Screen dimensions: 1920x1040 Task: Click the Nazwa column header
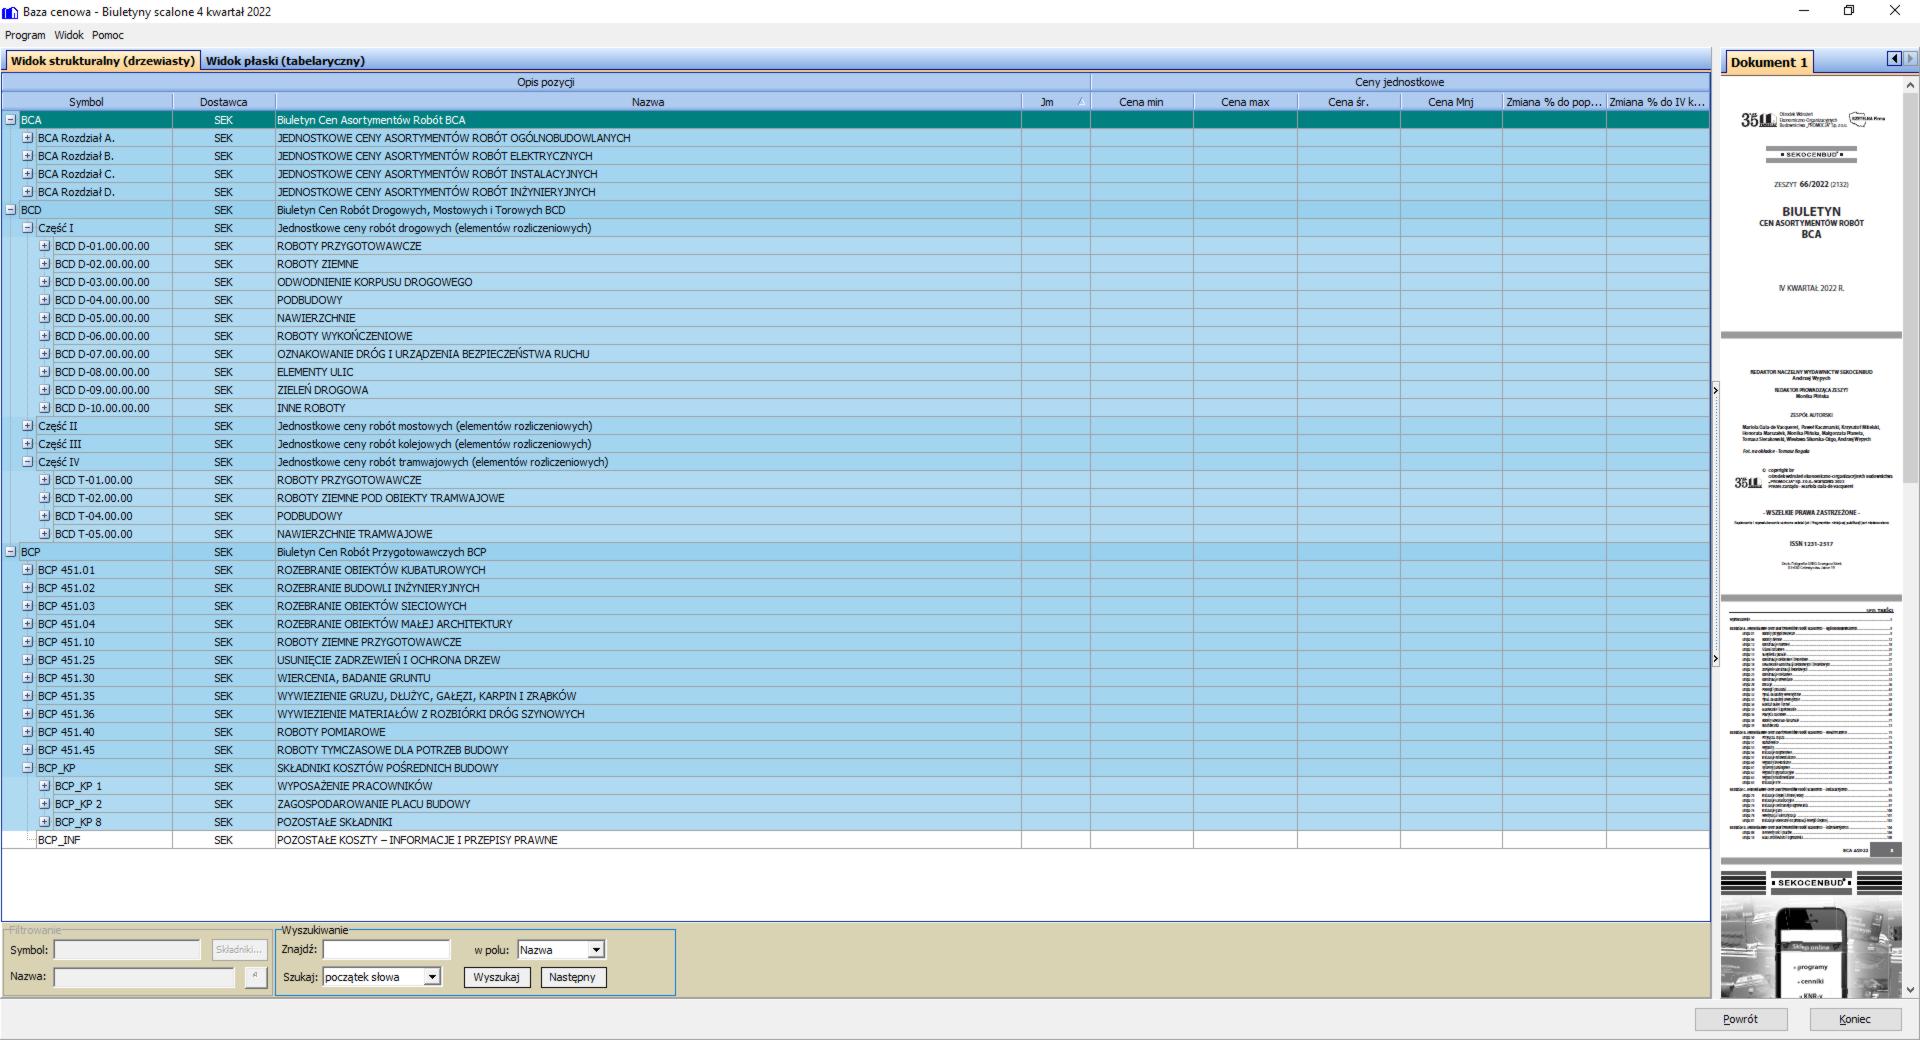click(648, 102)
